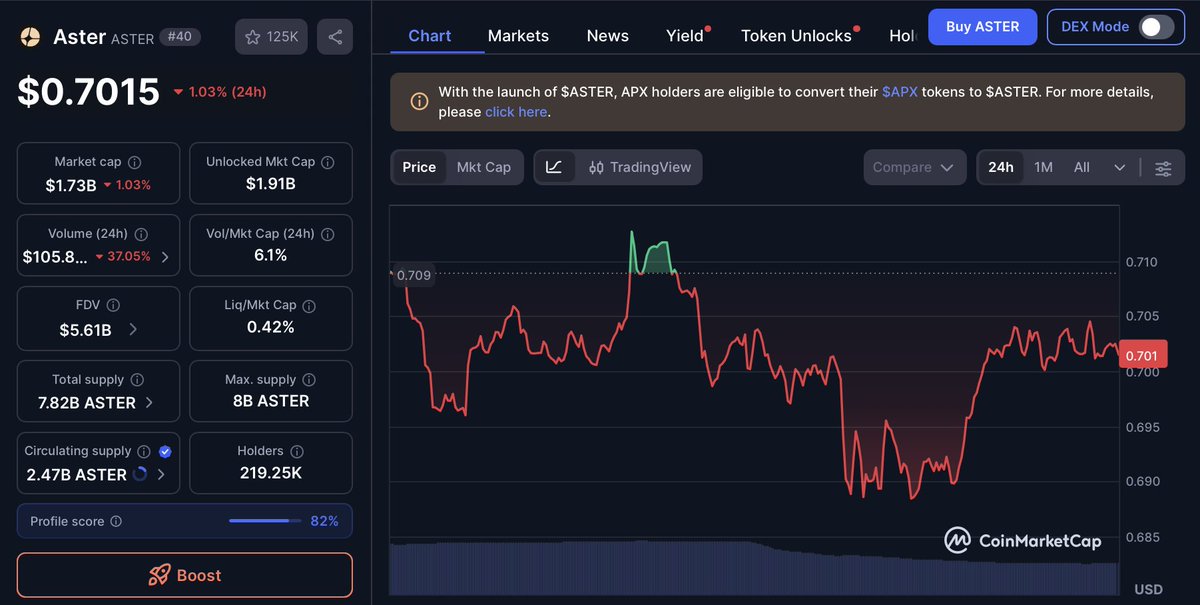This screenshot has width=1200, height=605.
Task: Click the 82% profile score value
Action: coord(325,521)
